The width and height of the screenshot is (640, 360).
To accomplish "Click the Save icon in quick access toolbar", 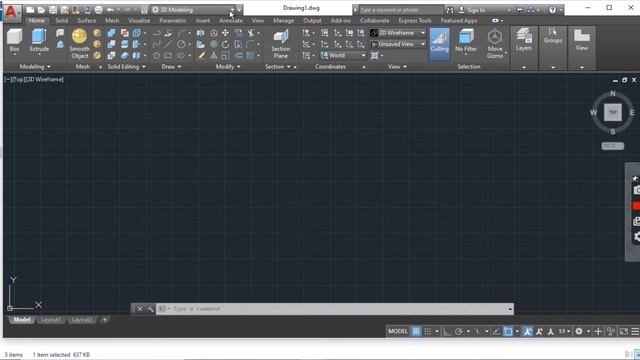I will 53,10.
